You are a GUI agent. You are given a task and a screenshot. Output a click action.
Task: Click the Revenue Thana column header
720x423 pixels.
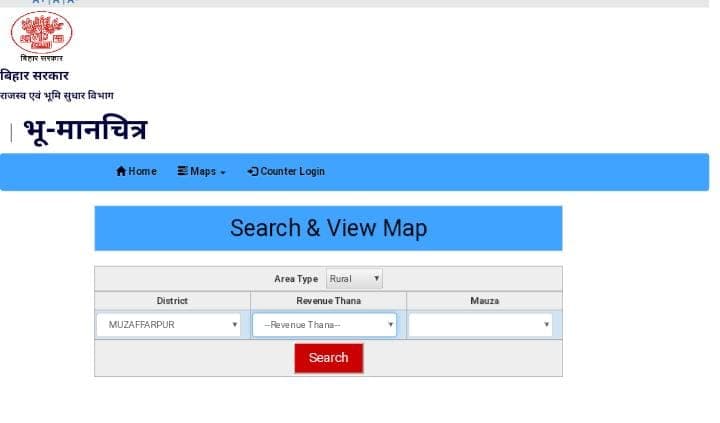[328, 301]
